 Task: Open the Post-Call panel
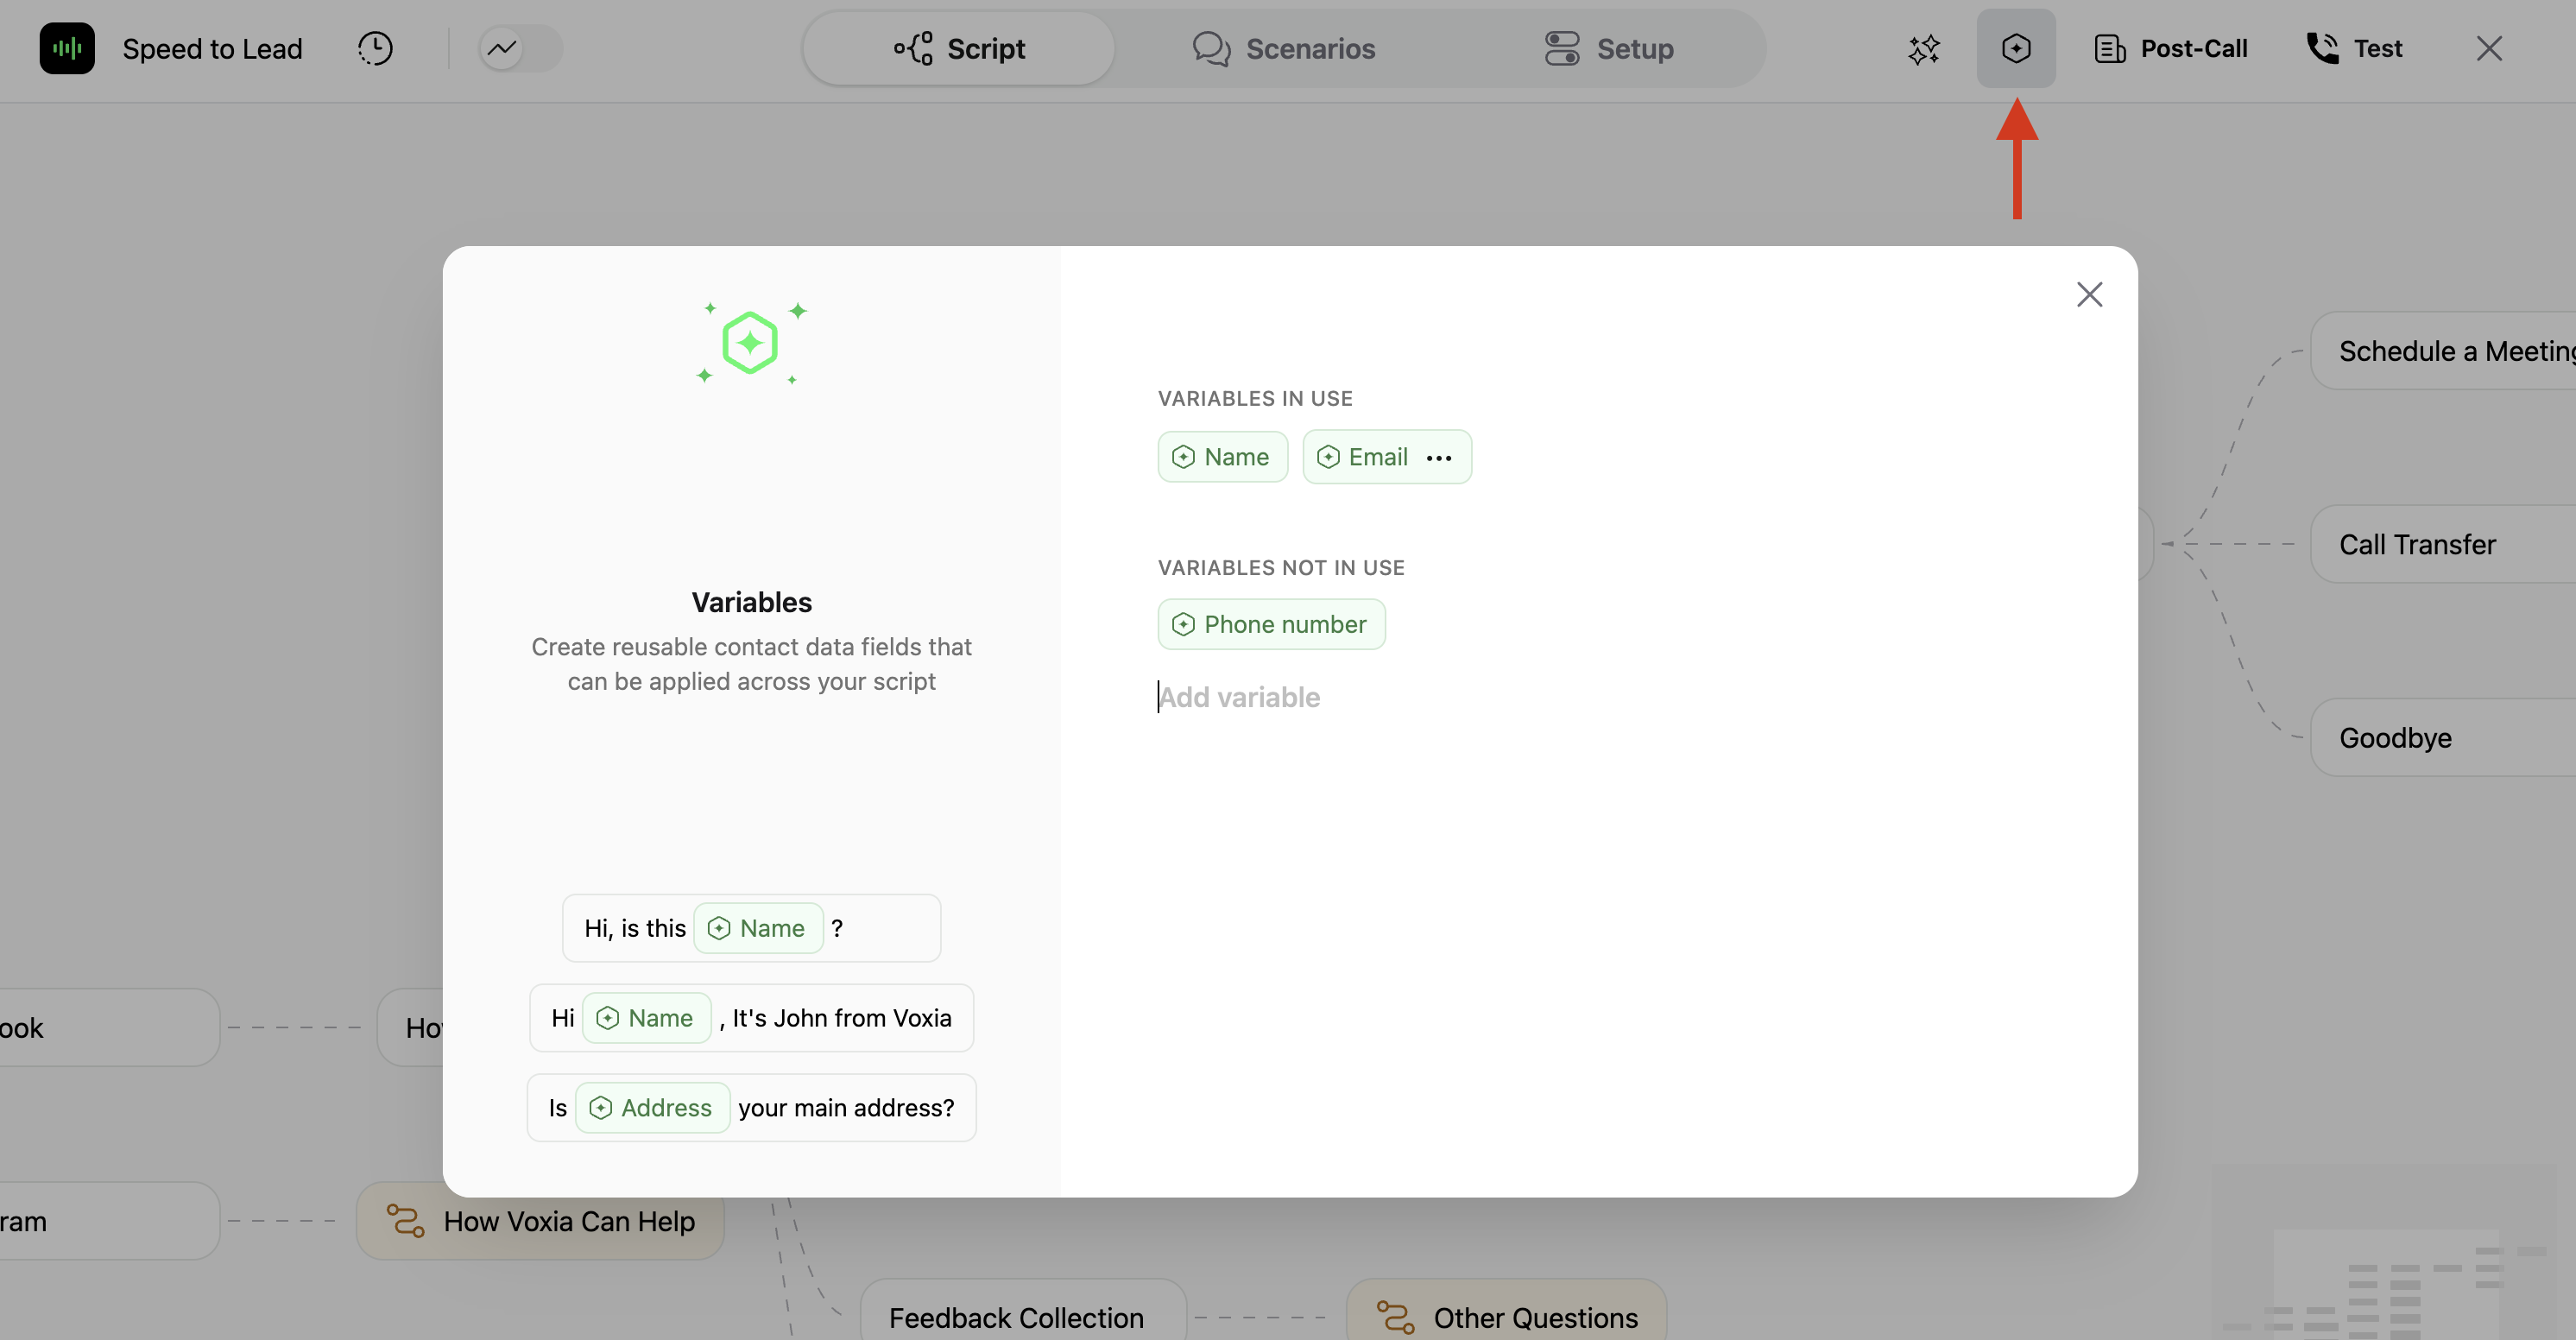[2171, 48]
